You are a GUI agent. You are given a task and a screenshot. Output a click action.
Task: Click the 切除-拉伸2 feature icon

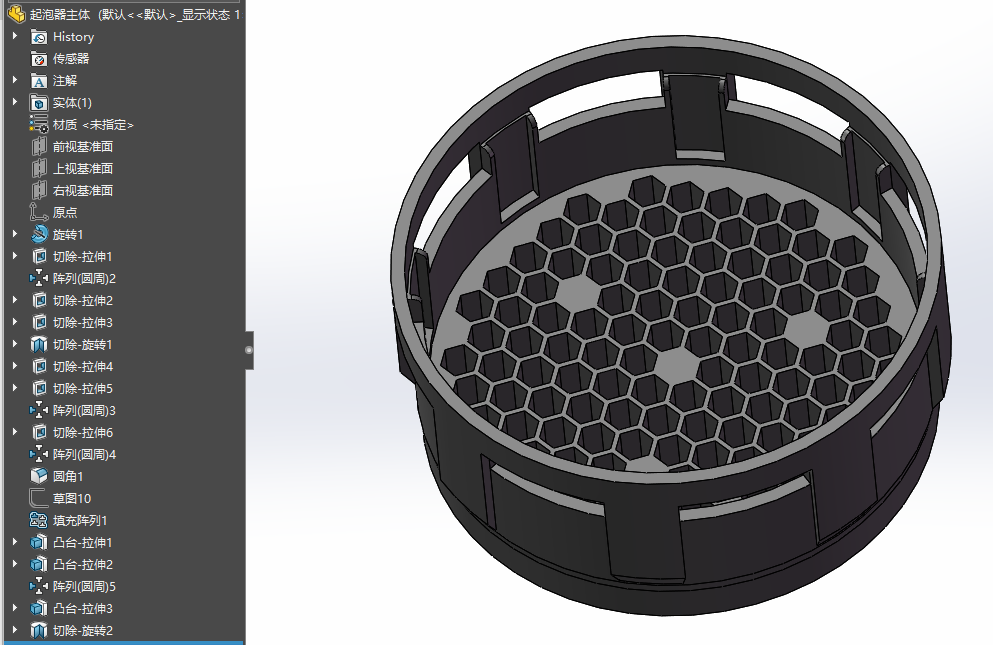[x=39, y=300]
